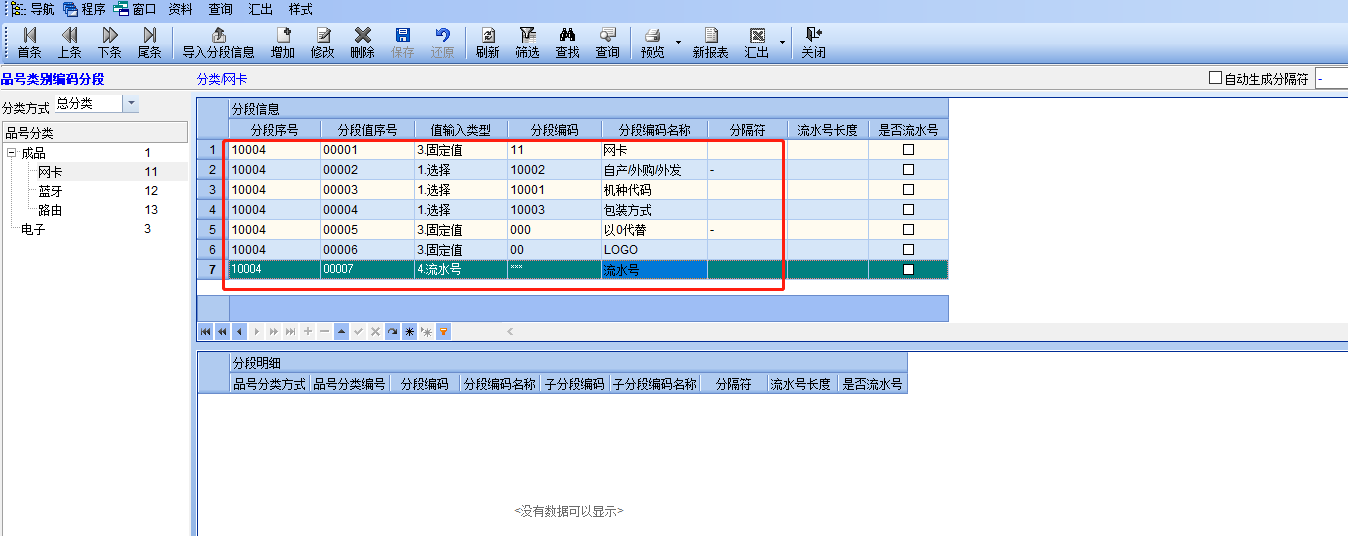Viewport: 1348px width, 536px height.
Task: Go to first record (首条)
Action: tap(29, 43)
